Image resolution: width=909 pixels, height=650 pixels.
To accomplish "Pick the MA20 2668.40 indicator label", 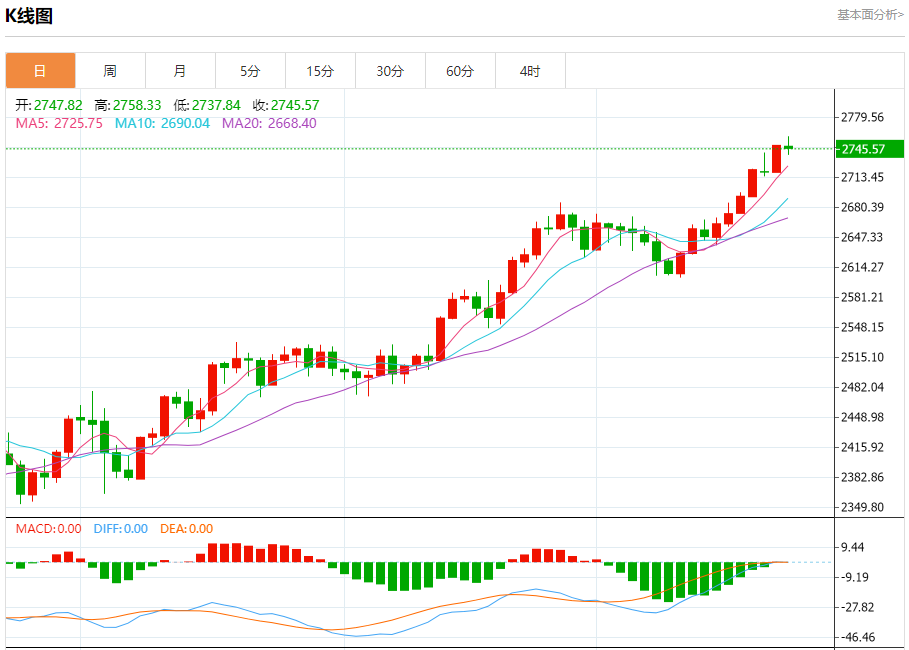I will 269,123.
